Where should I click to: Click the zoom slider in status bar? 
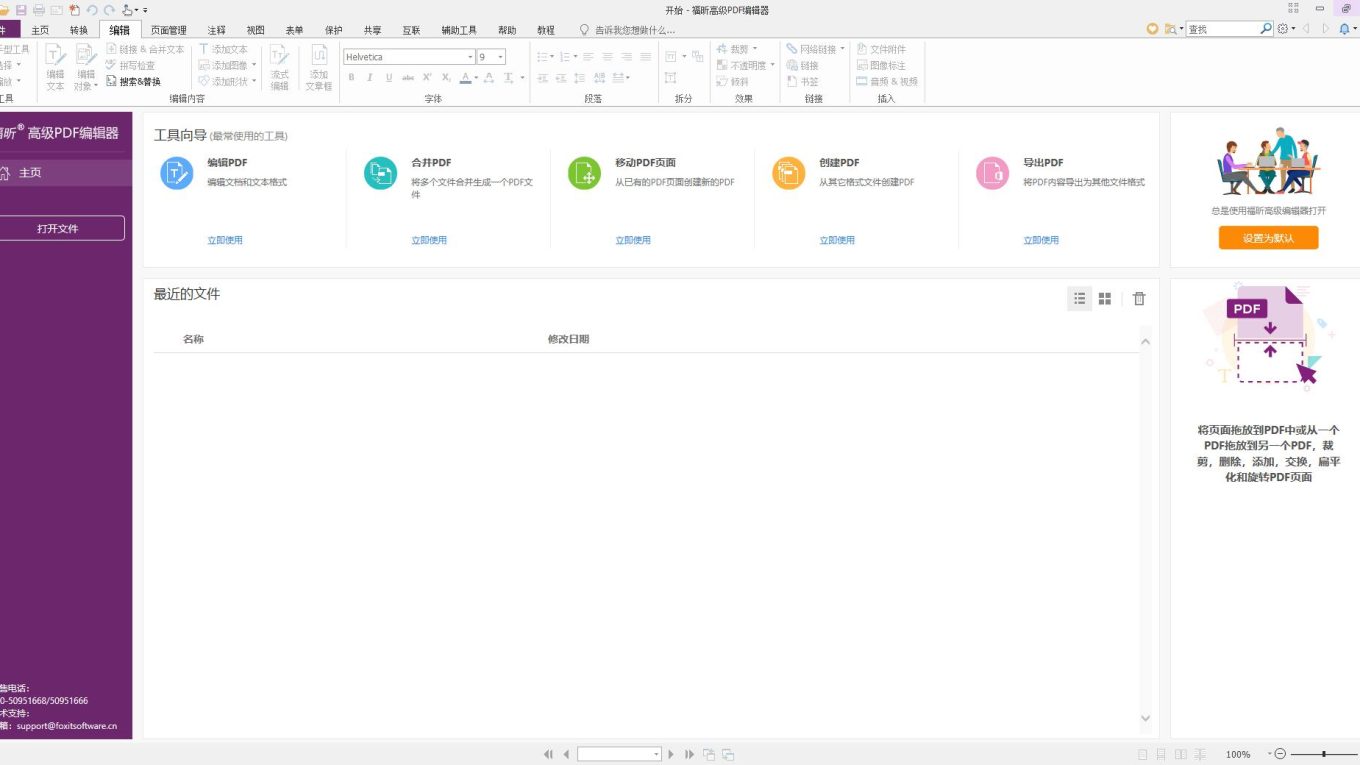click(1322, 754)
